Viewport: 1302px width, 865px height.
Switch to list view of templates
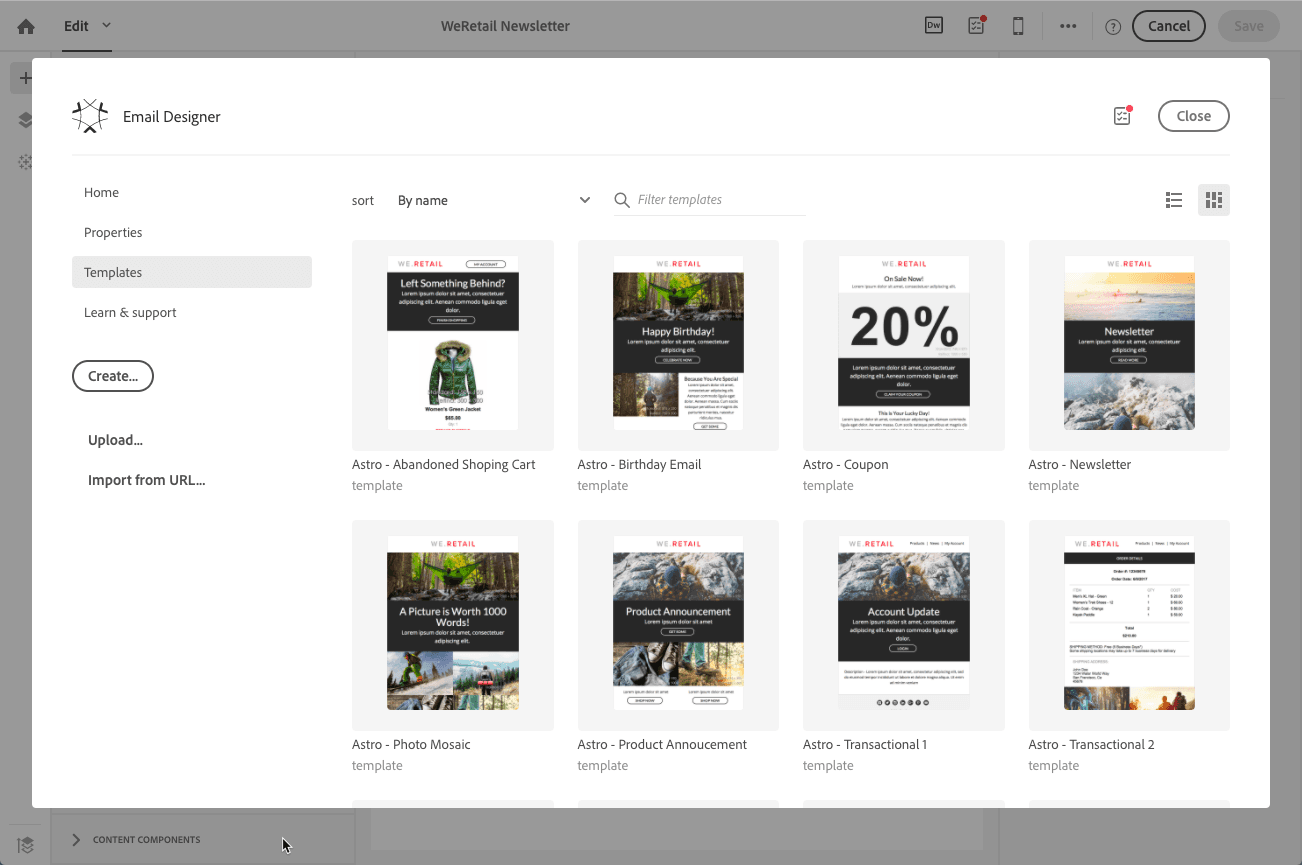(x=1174, y=200)
